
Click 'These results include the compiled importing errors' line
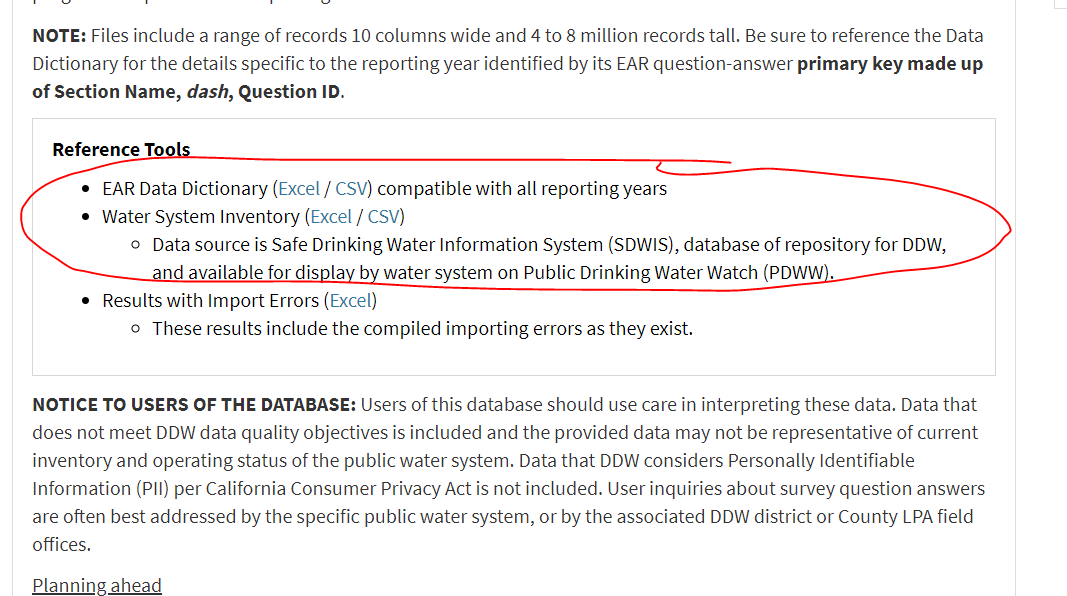tap(423, 329)
